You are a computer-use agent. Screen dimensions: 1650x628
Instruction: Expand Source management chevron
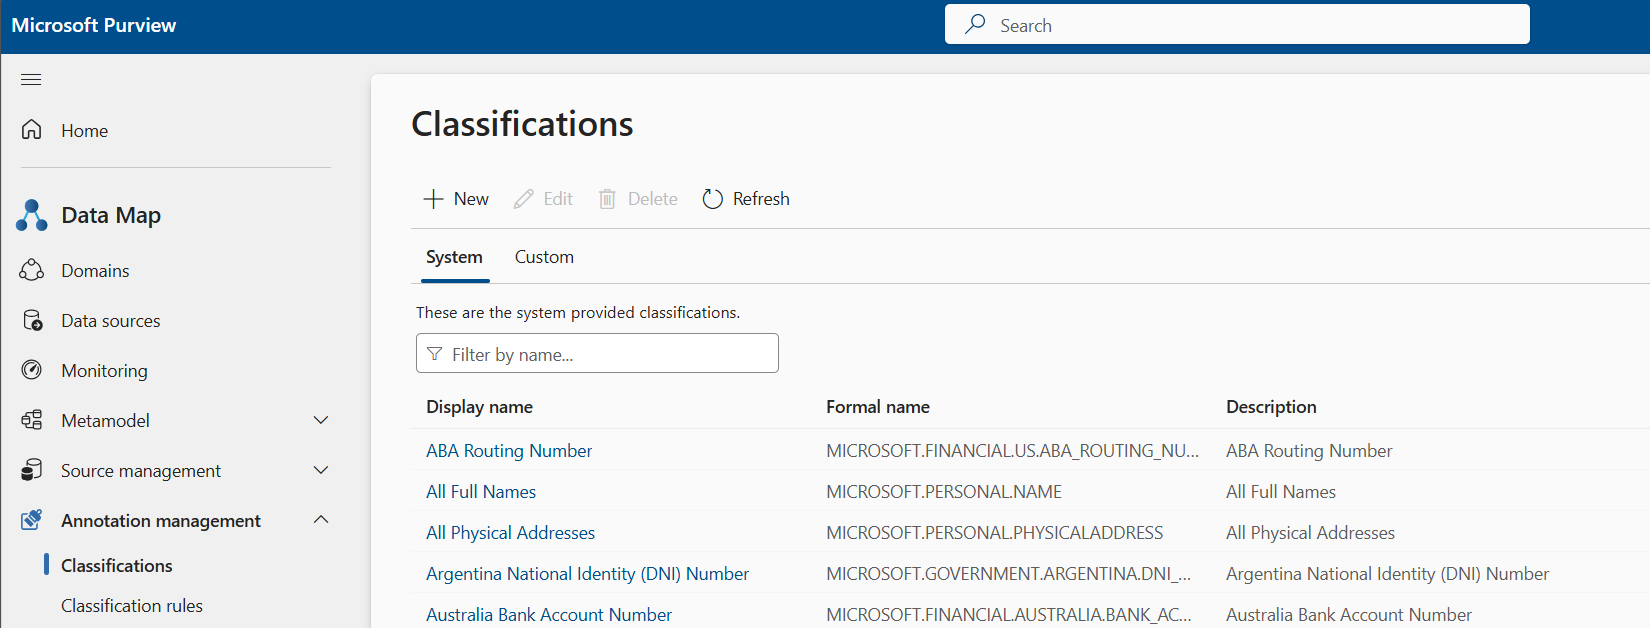click(321, 470)
